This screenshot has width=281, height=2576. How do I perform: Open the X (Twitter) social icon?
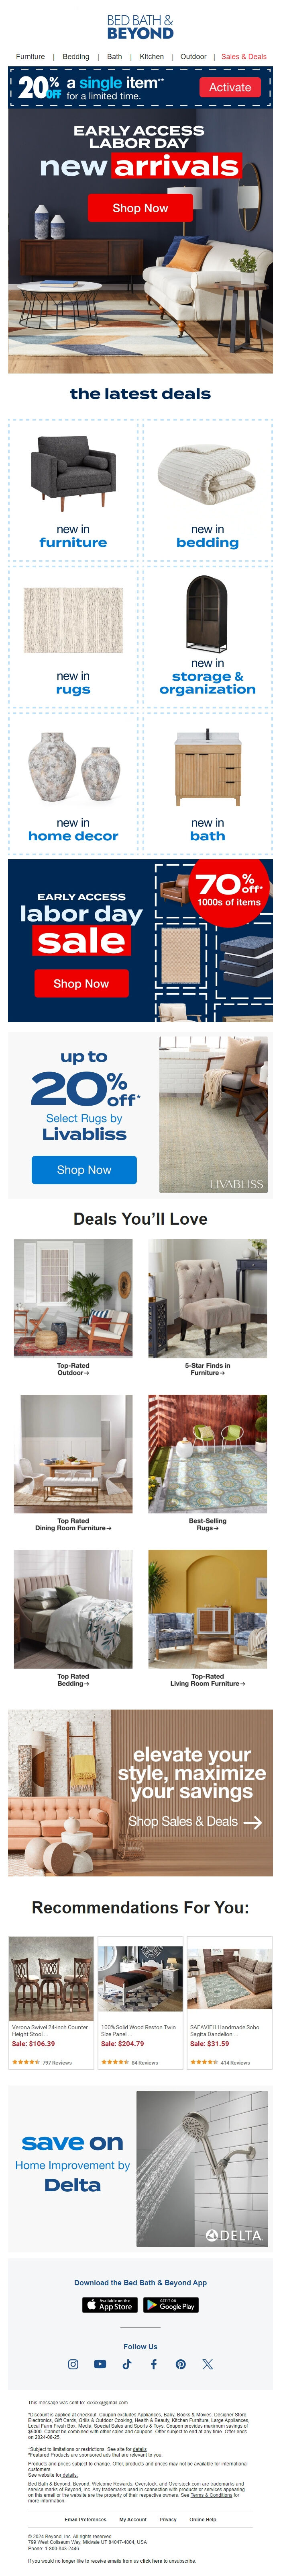[x=208, y=2364]
